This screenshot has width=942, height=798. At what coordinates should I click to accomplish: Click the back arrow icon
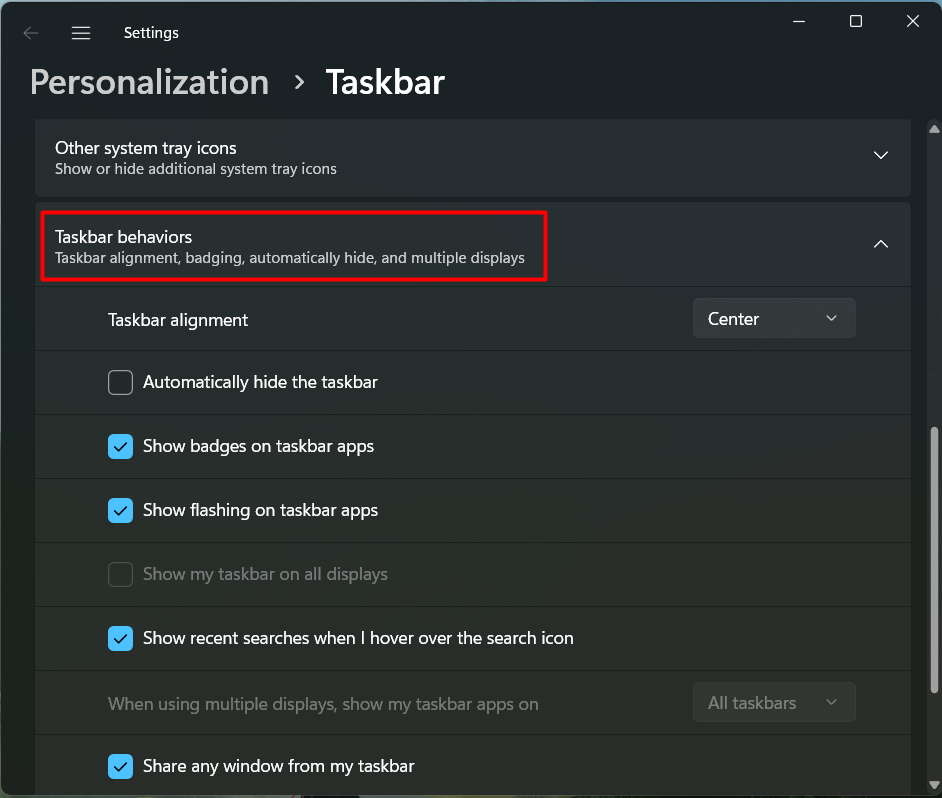[x=31, y=33]
